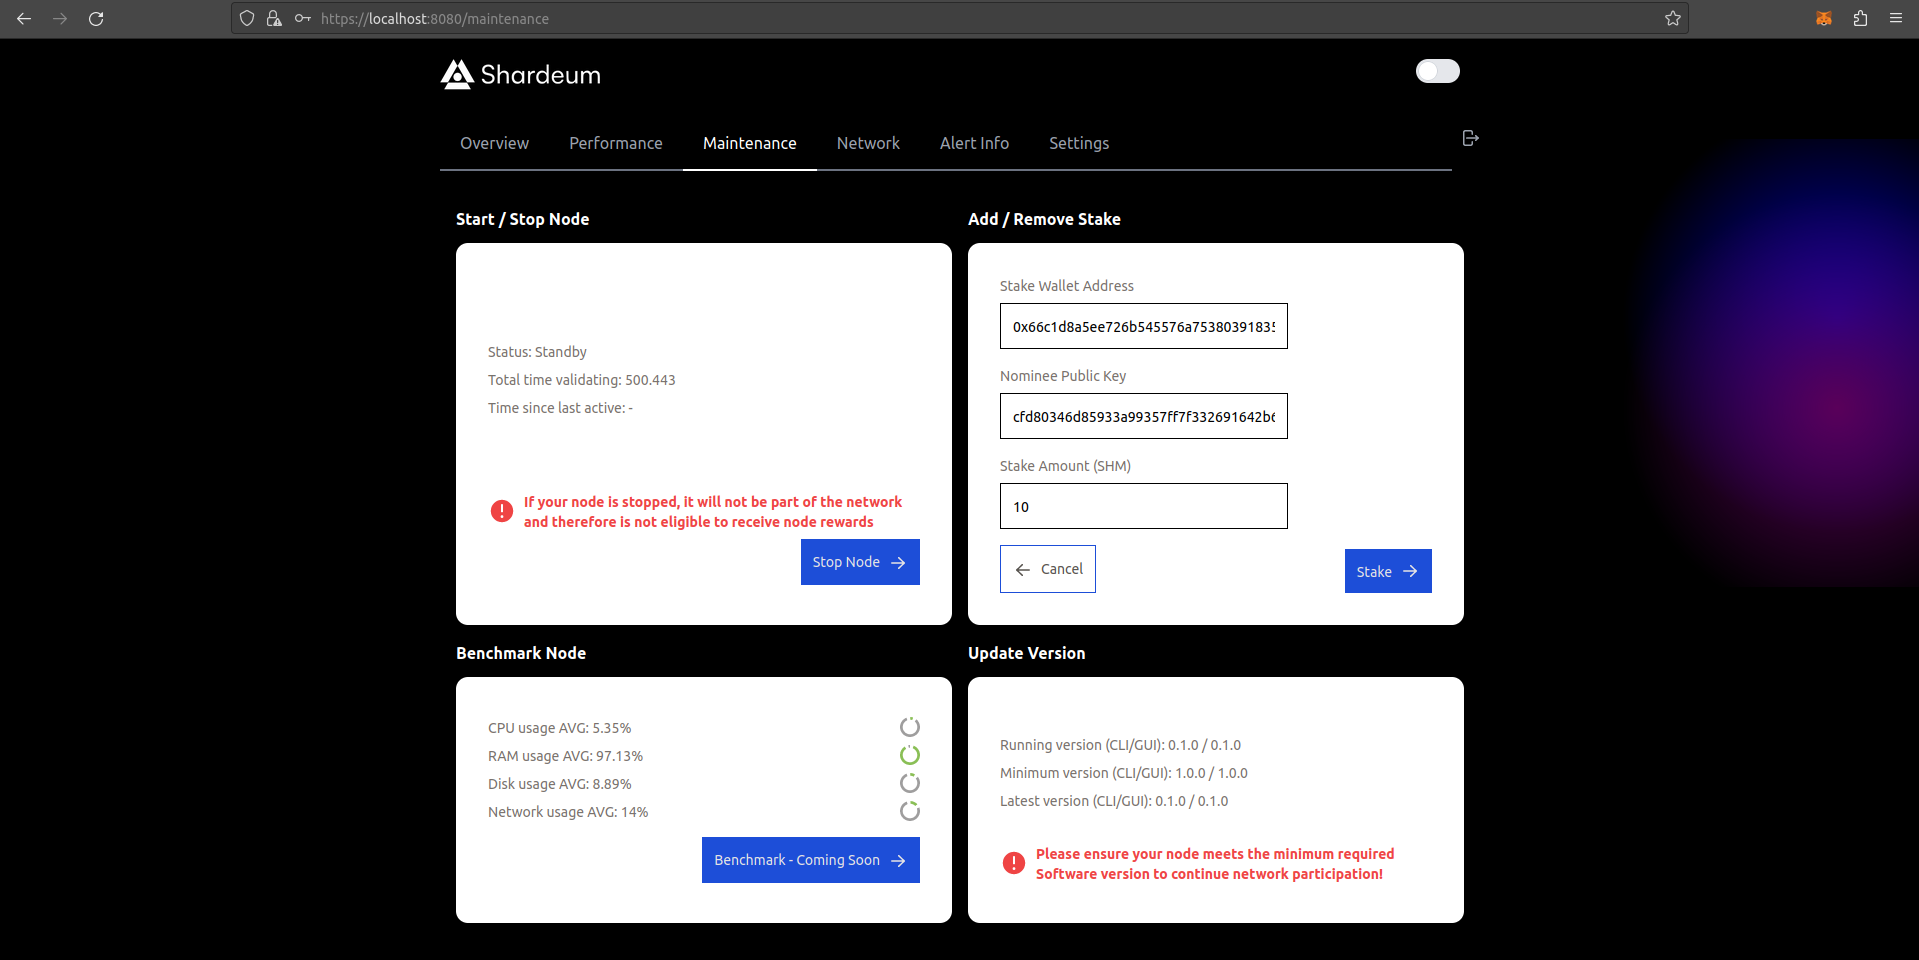Click the logout icon near the tab bar

point(1469,138)
